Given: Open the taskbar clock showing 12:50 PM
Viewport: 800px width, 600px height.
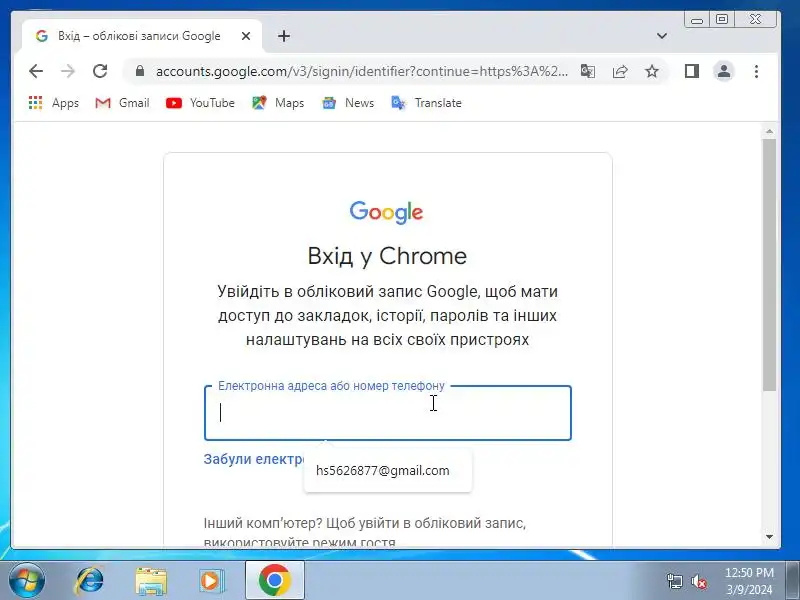Looking at the screenshot, I should 749,581.
